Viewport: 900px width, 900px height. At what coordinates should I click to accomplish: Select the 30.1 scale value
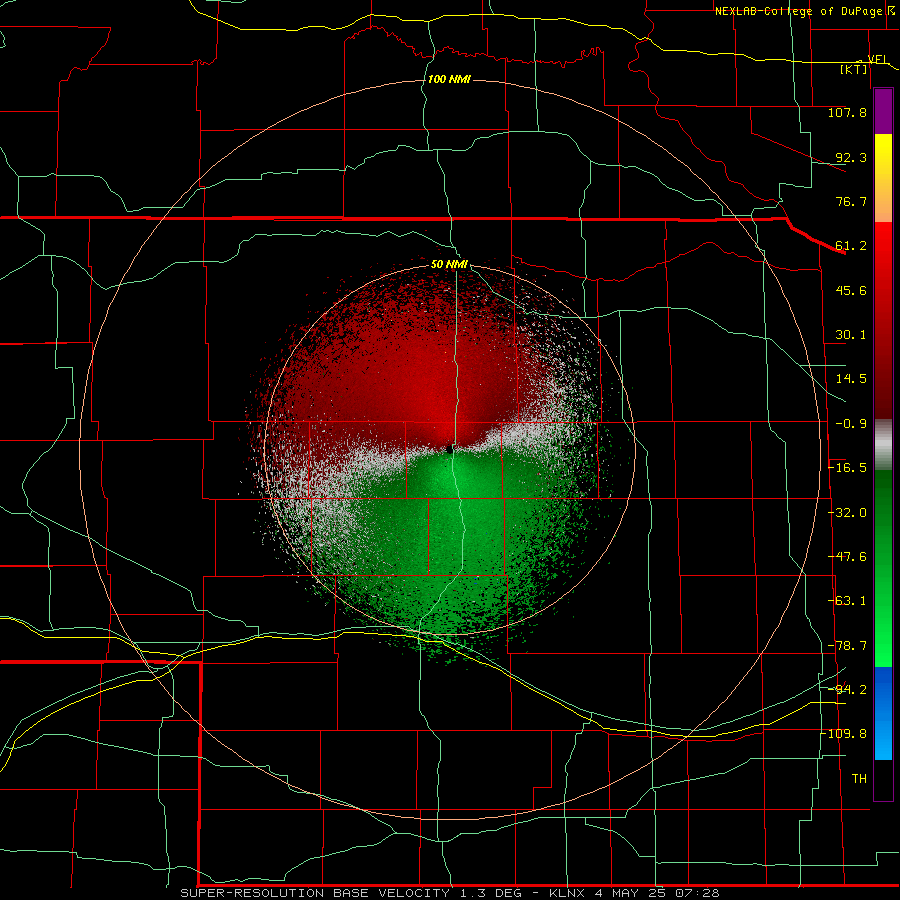(x=851, y=335)
